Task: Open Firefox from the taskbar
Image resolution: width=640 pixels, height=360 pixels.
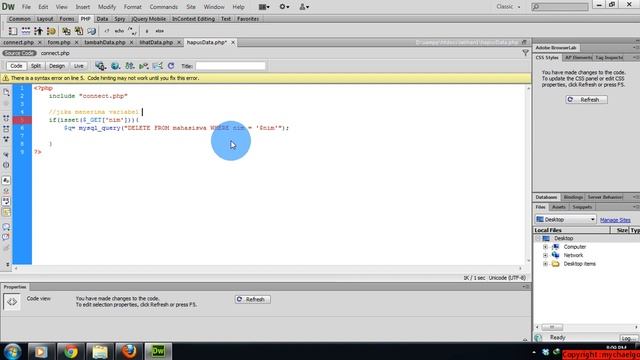Action: pos(129,351)
